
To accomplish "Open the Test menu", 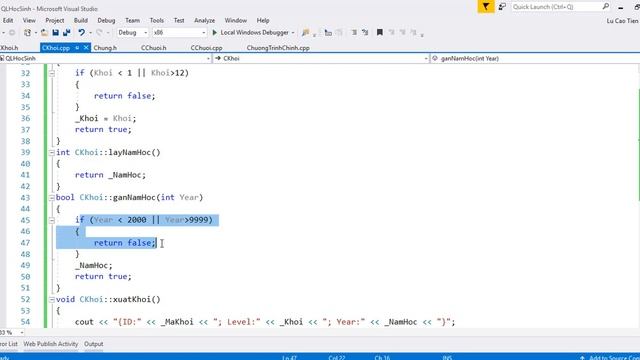I will (179, 20).
